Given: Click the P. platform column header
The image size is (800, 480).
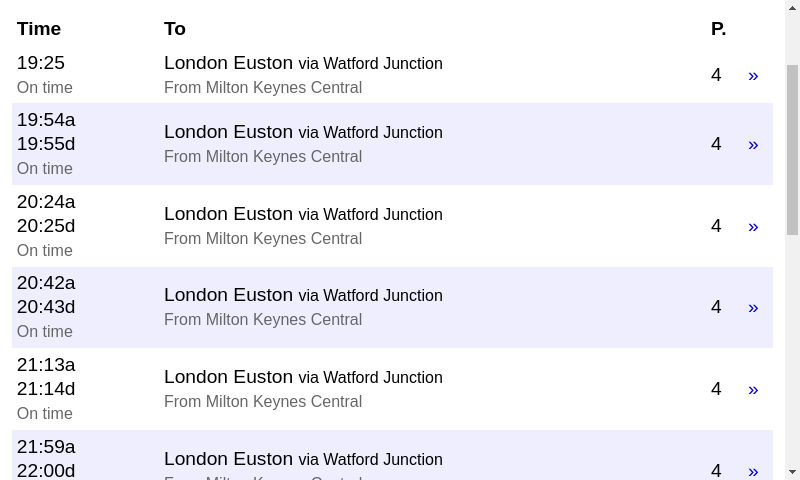Looking at the screenshot, I should tap(718, 29).
